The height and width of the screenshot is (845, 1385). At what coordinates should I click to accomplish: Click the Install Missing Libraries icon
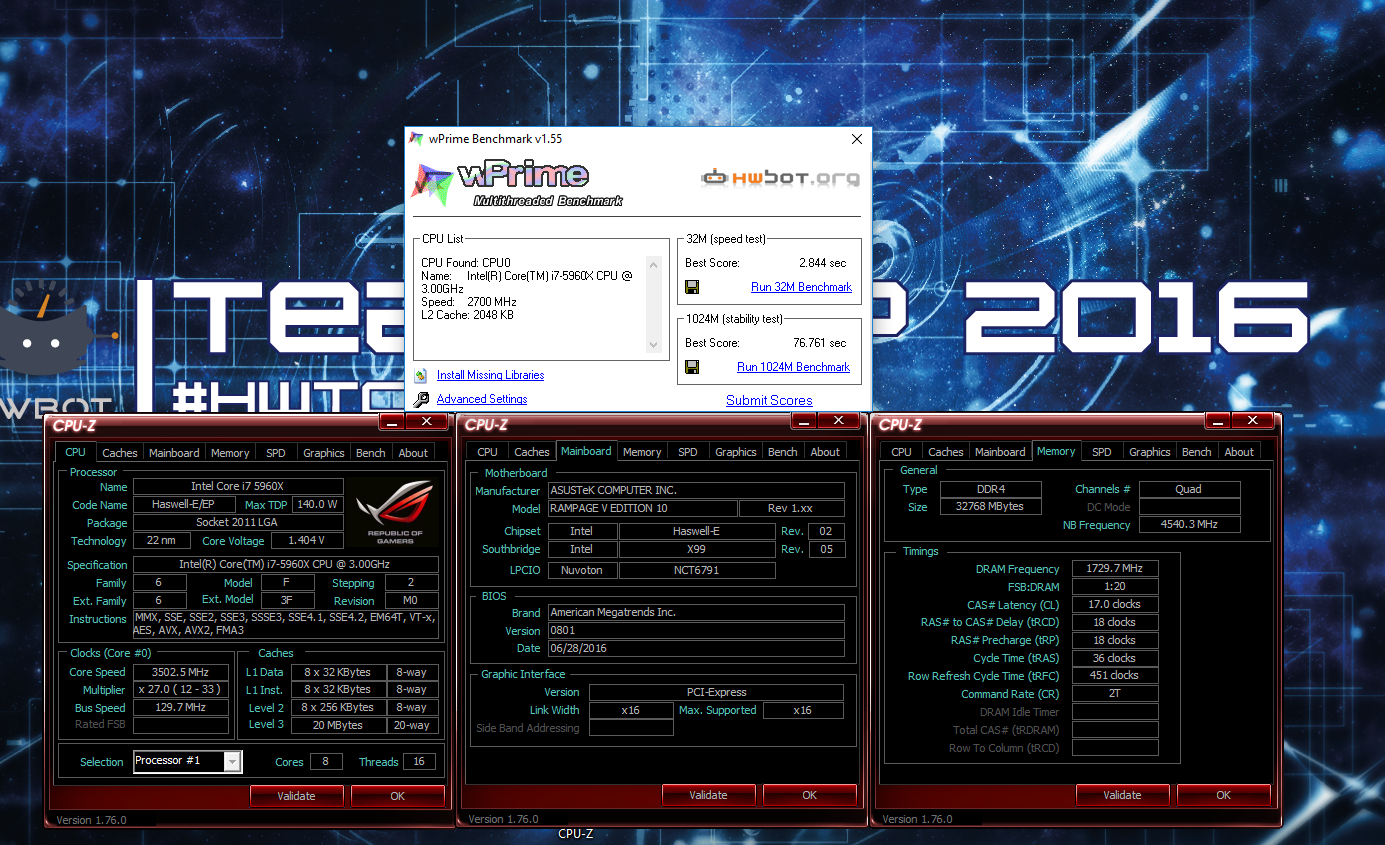click(420, 375)
